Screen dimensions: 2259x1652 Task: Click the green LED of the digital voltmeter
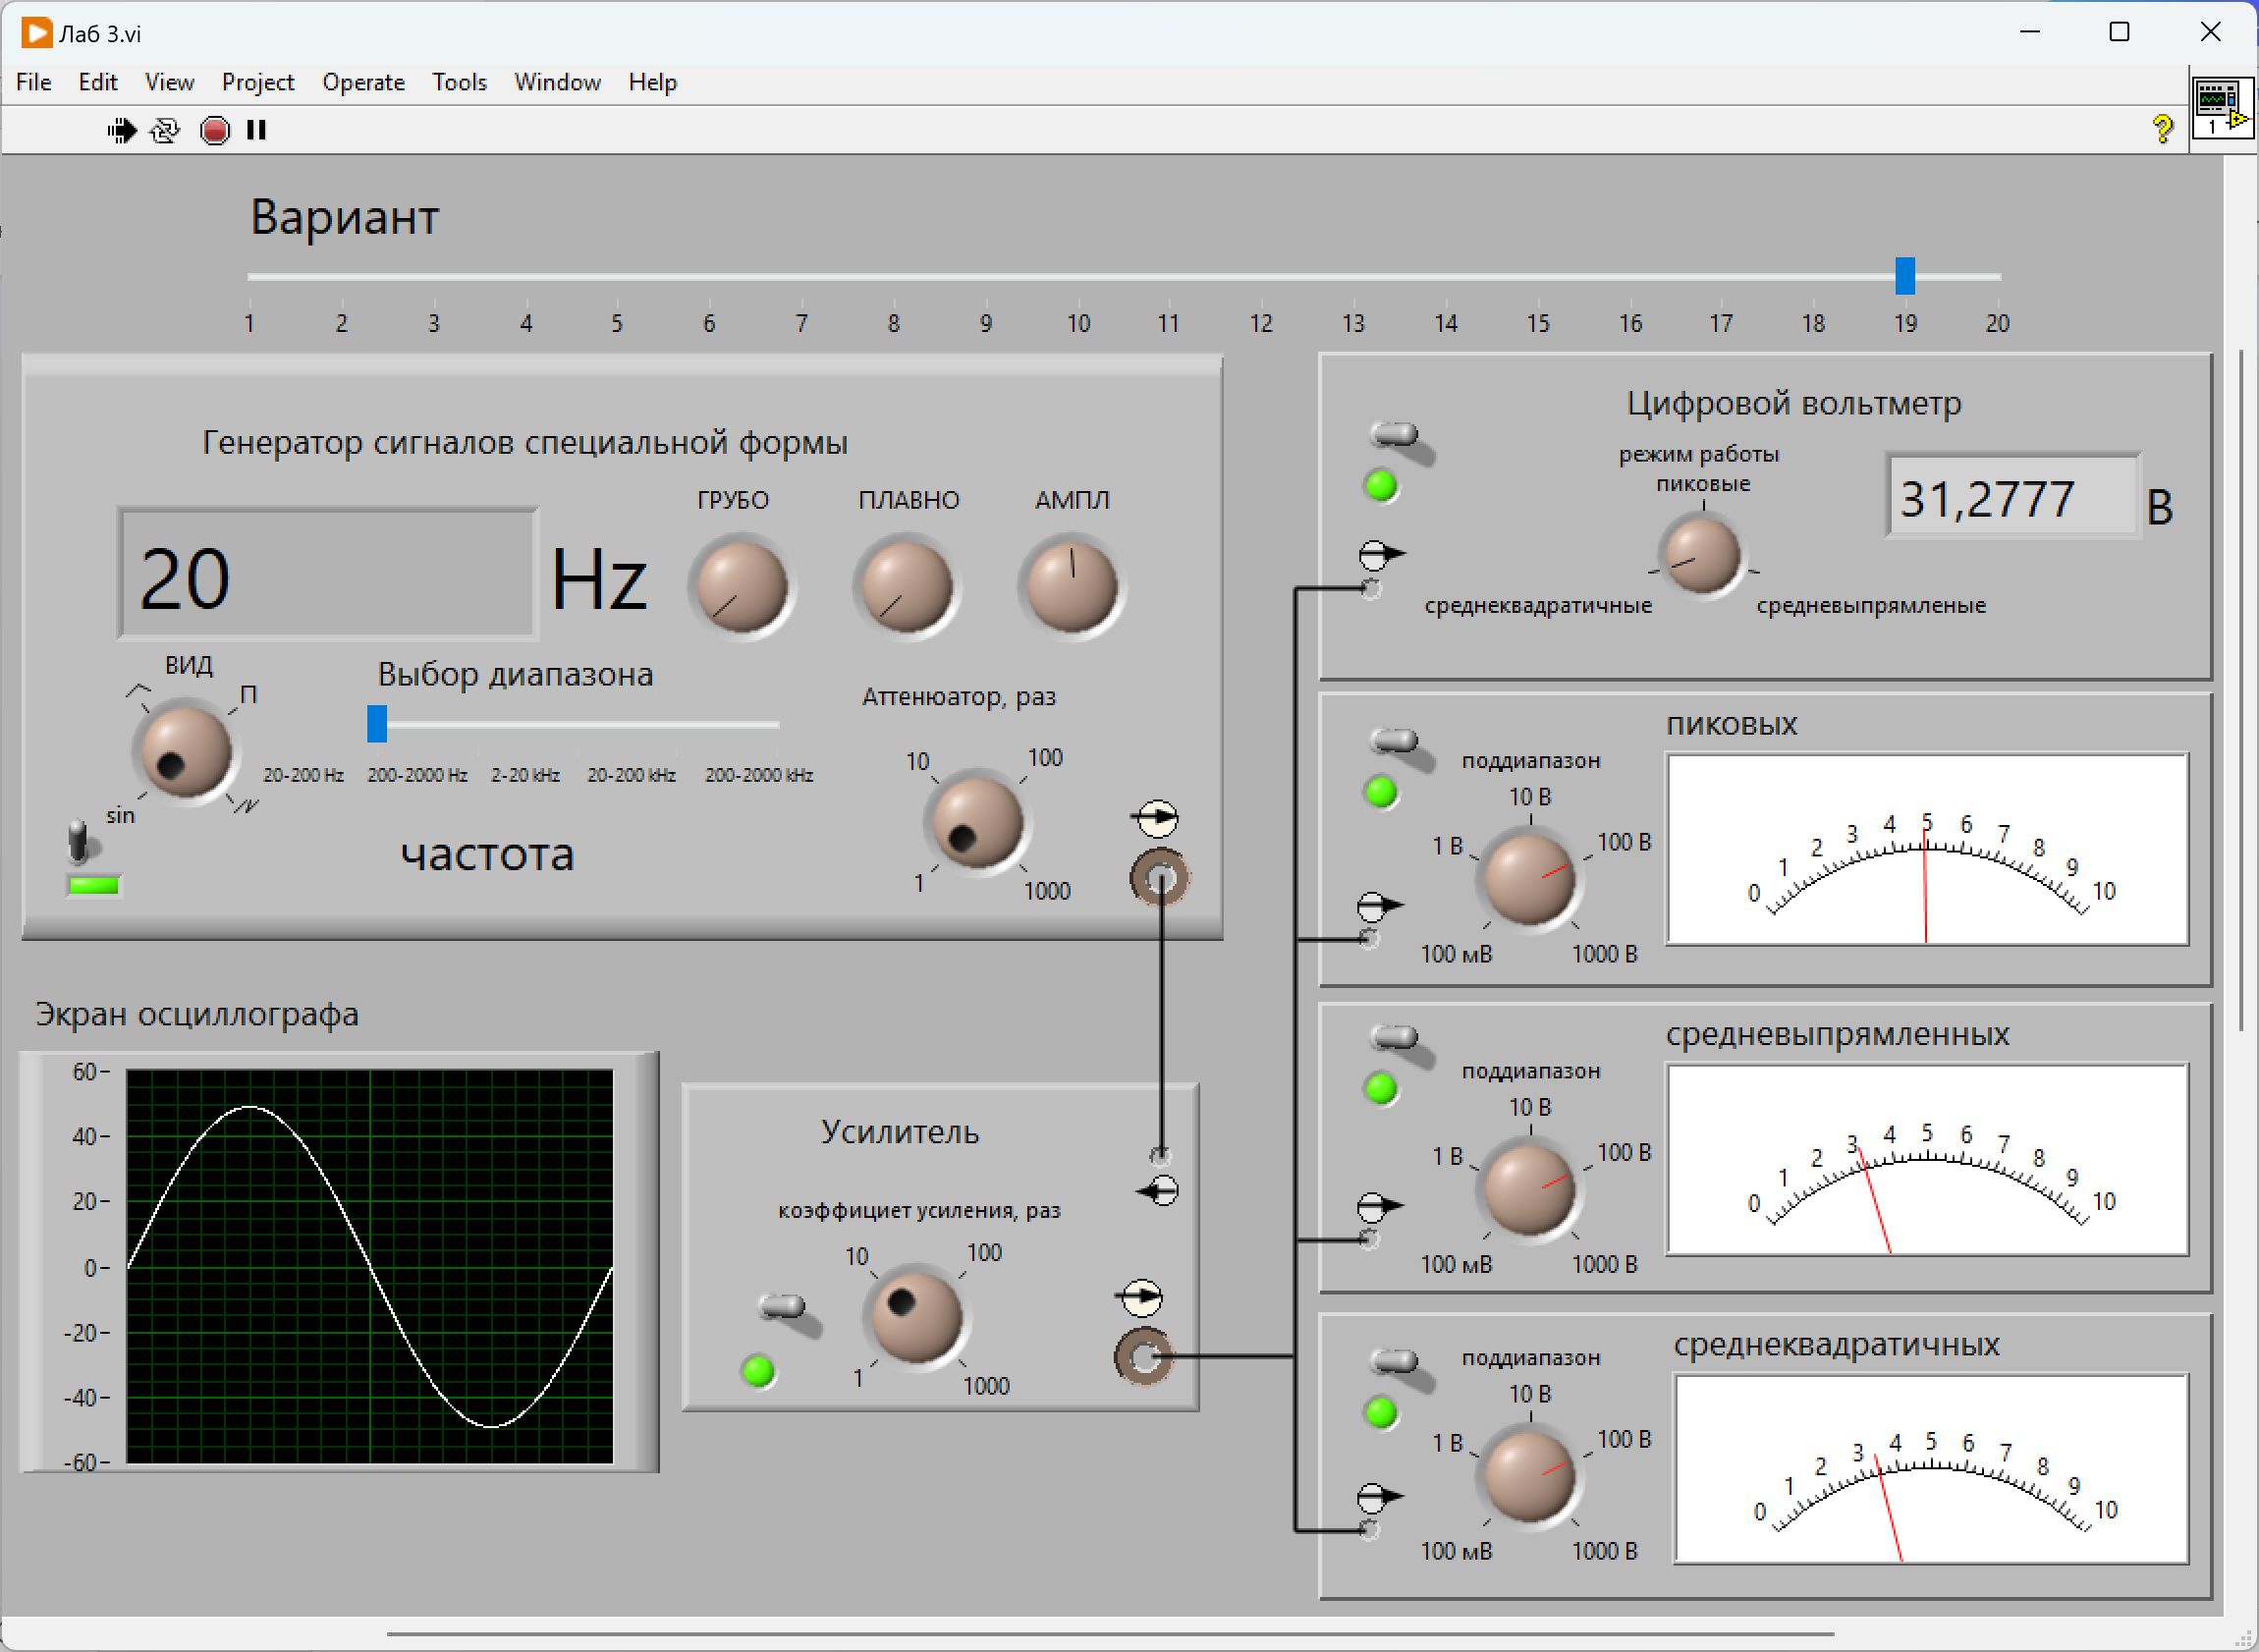coord(1381,486)
